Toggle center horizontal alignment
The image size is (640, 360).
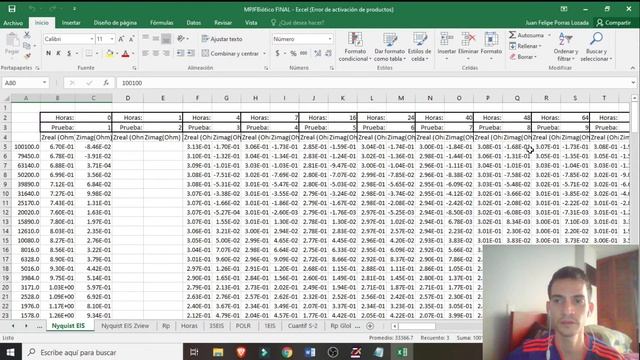click(156, 53)
